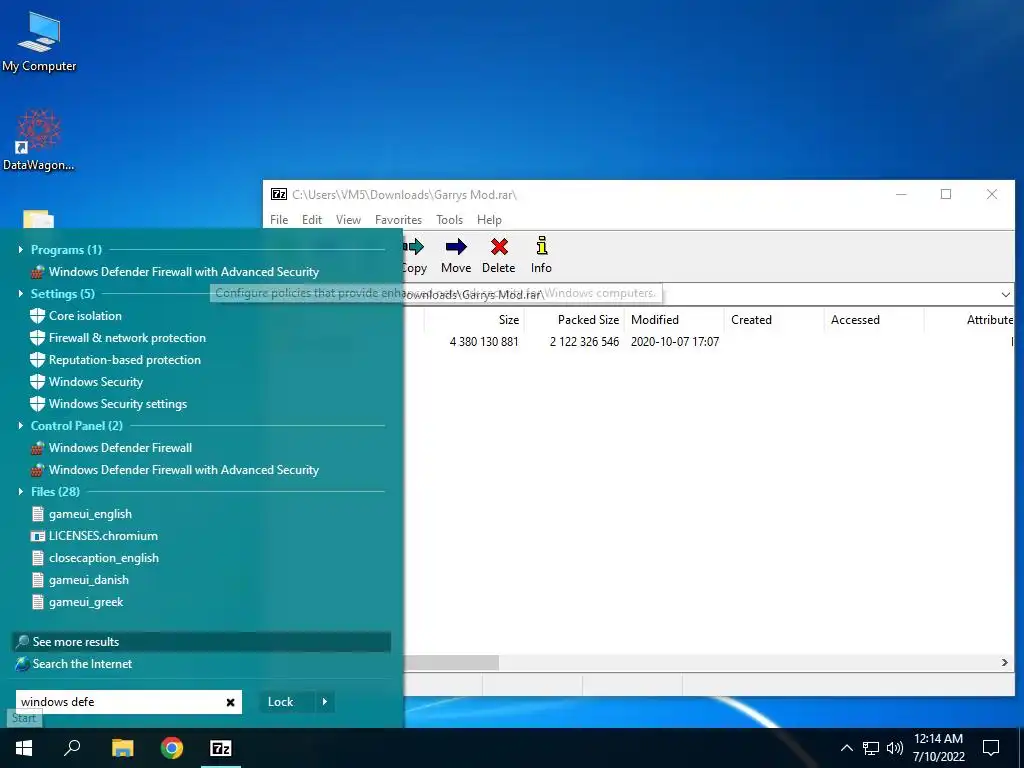
Task: Click the Lock button
Action: coord(287,702)
